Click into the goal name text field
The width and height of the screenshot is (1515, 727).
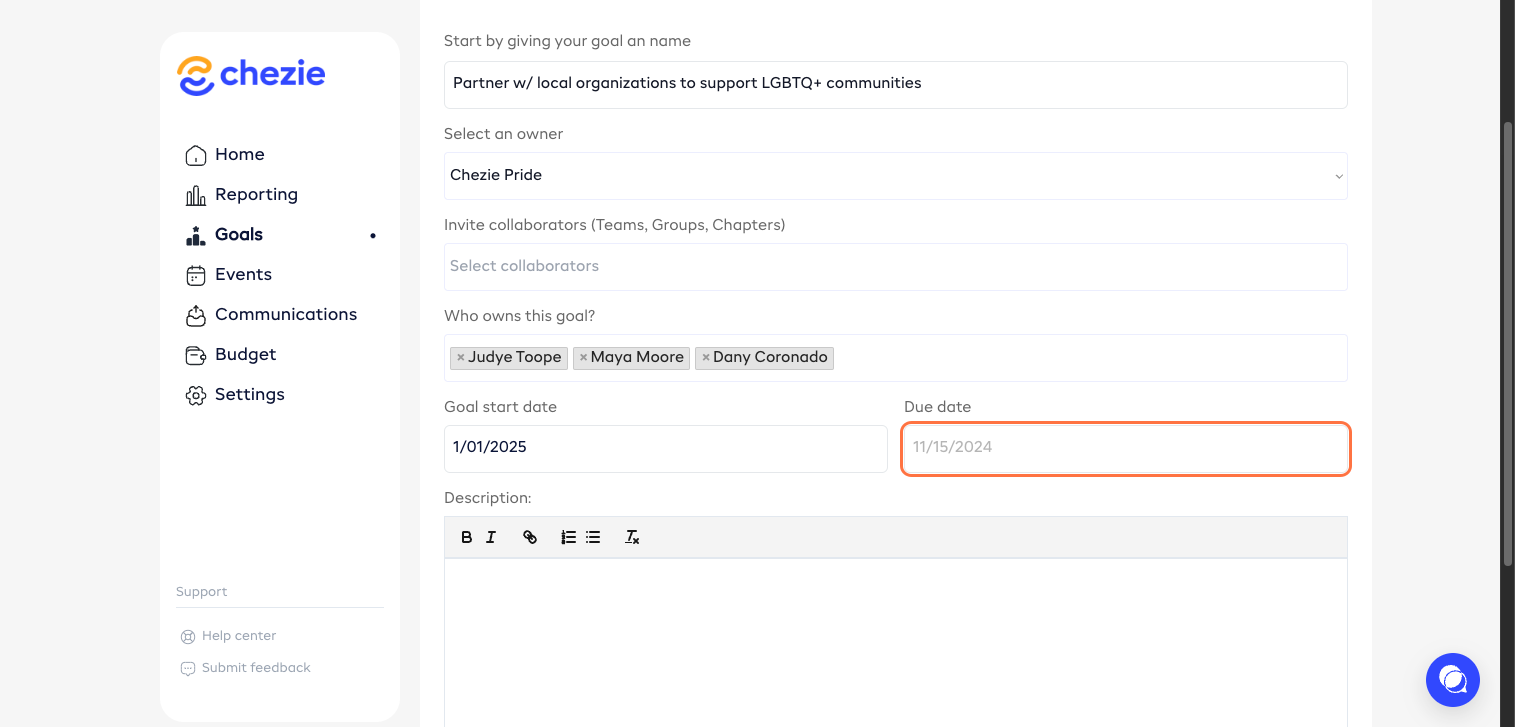(895, 84)
